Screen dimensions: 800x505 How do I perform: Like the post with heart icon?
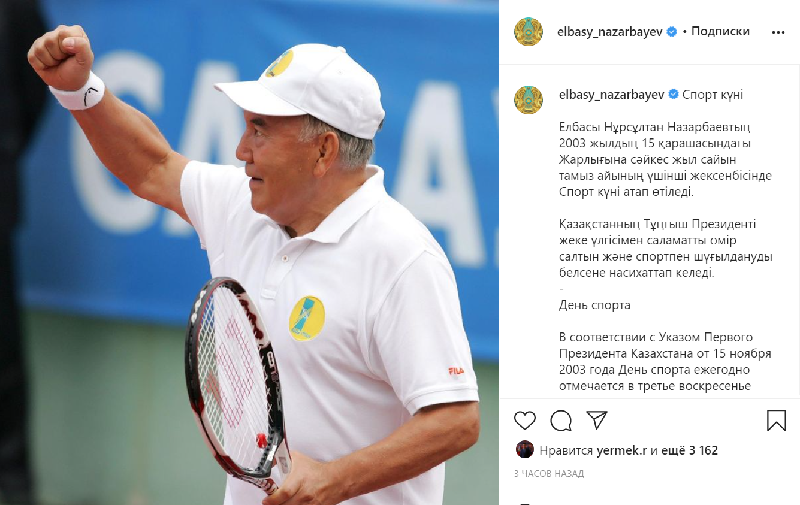coord(524,421)
